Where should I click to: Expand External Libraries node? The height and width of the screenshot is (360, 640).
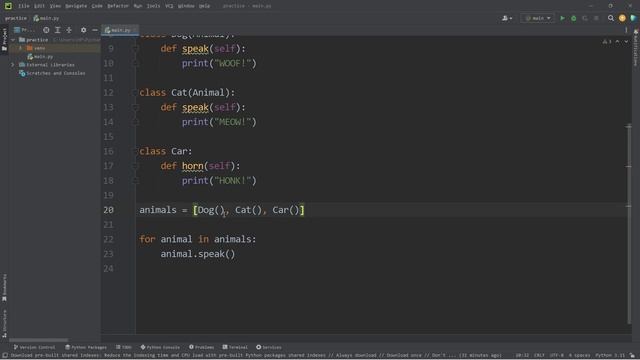pos(13,64)
